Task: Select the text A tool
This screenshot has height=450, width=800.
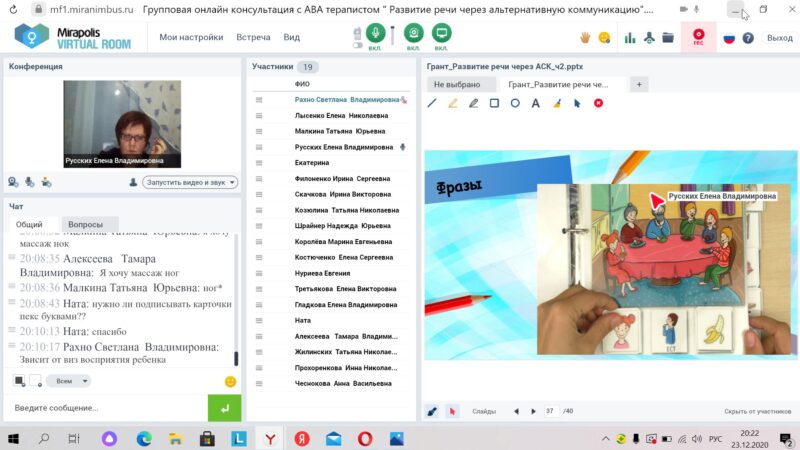Action: pyautogui.click(x=536, y=104)
